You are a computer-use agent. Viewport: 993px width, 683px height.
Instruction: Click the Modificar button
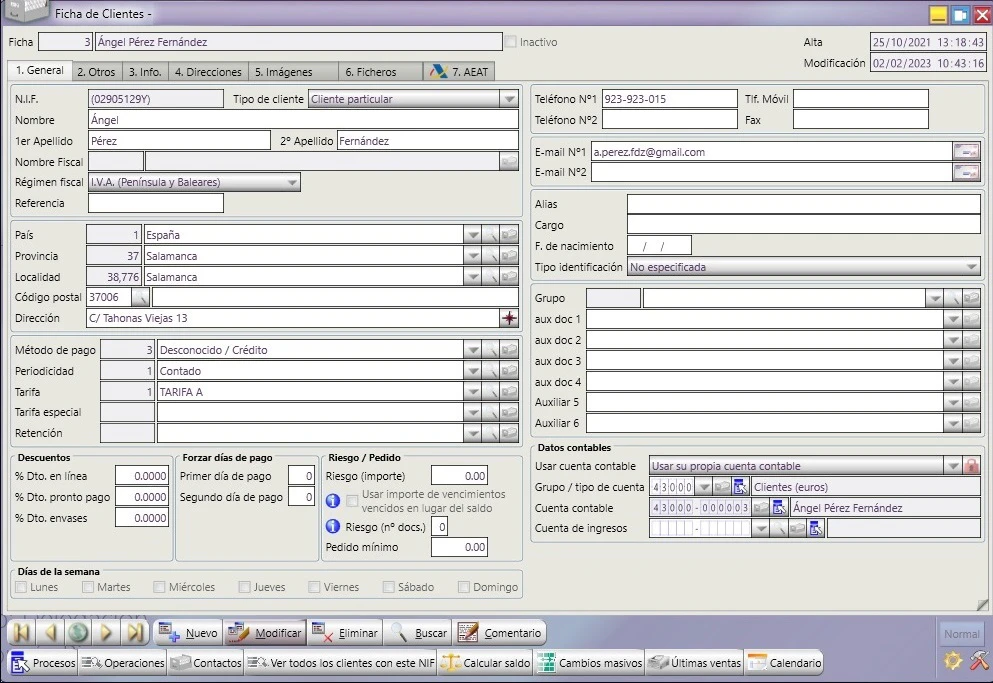(265, 632)
